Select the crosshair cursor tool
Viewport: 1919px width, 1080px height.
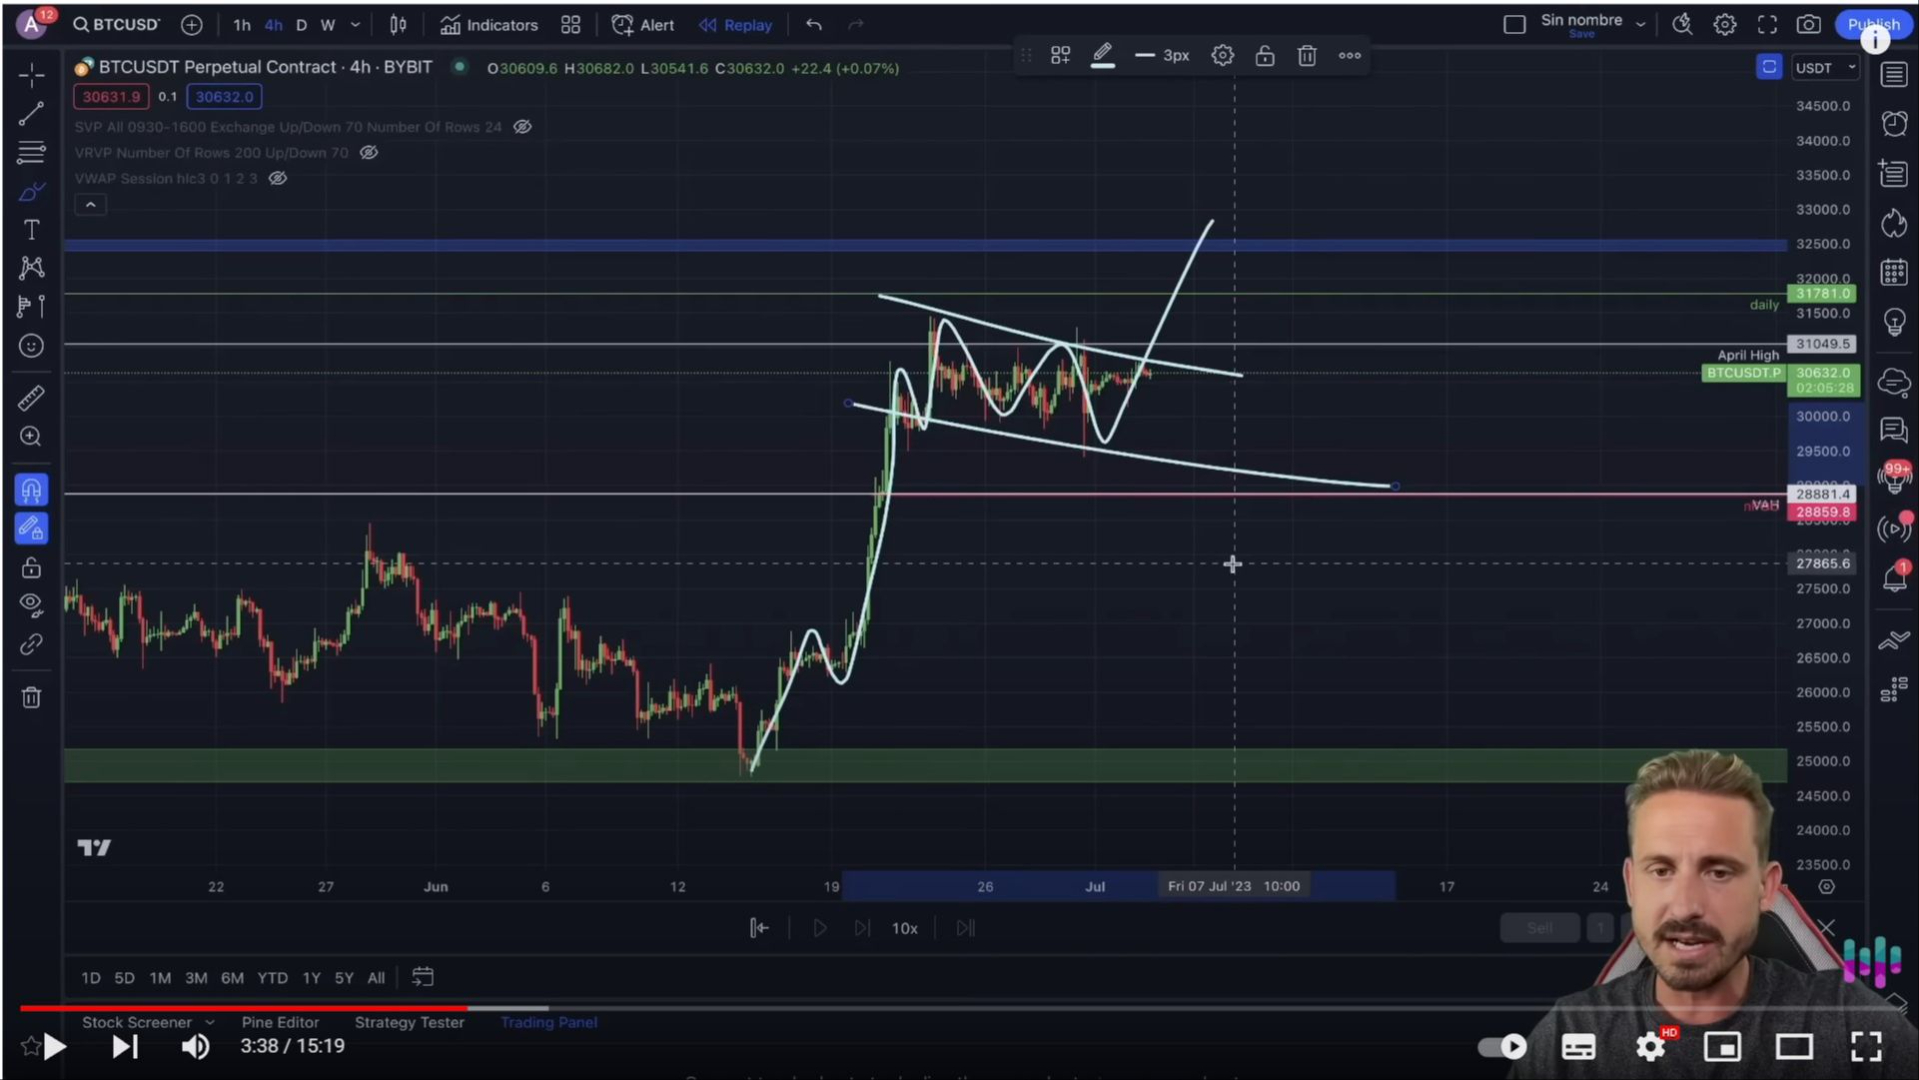(x=31, y=75)
